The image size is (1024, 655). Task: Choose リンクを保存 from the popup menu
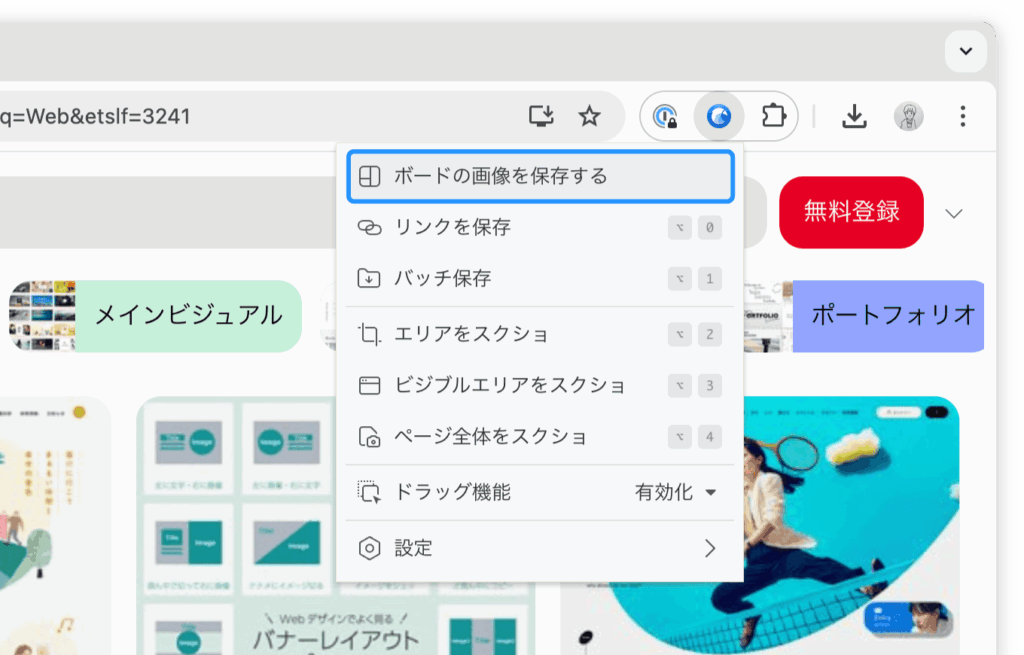tap(540, 228)
